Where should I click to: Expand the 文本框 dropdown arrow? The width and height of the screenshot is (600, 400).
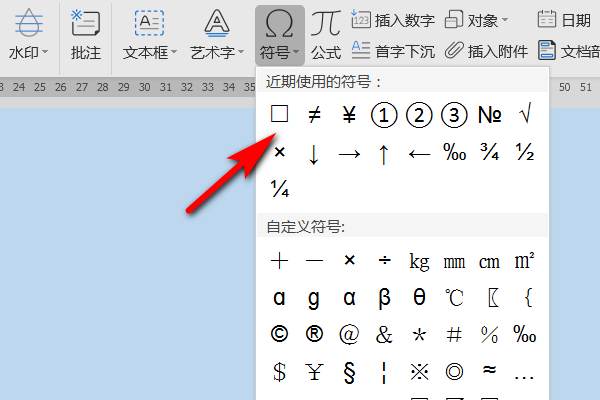coord(174,51)
